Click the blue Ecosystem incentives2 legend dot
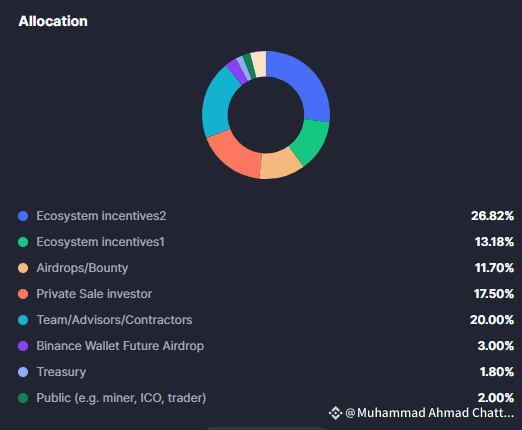Viewport: 522px width, 430px height. 23,216
